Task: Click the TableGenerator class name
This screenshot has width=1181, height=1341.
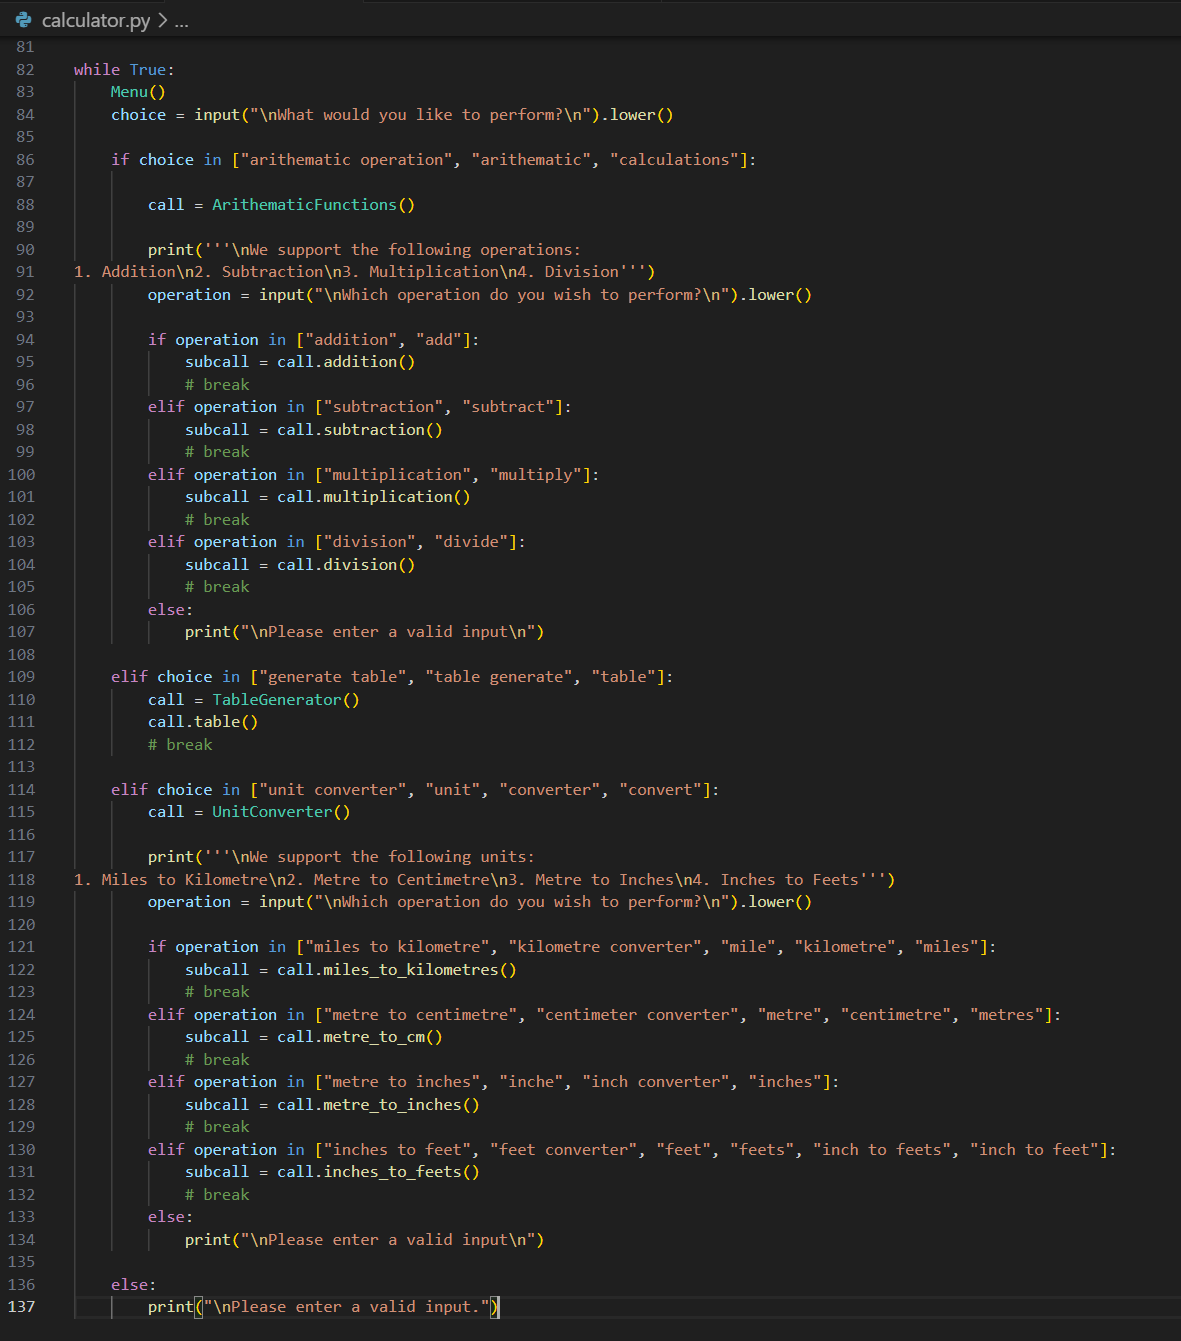Action: 276,700
